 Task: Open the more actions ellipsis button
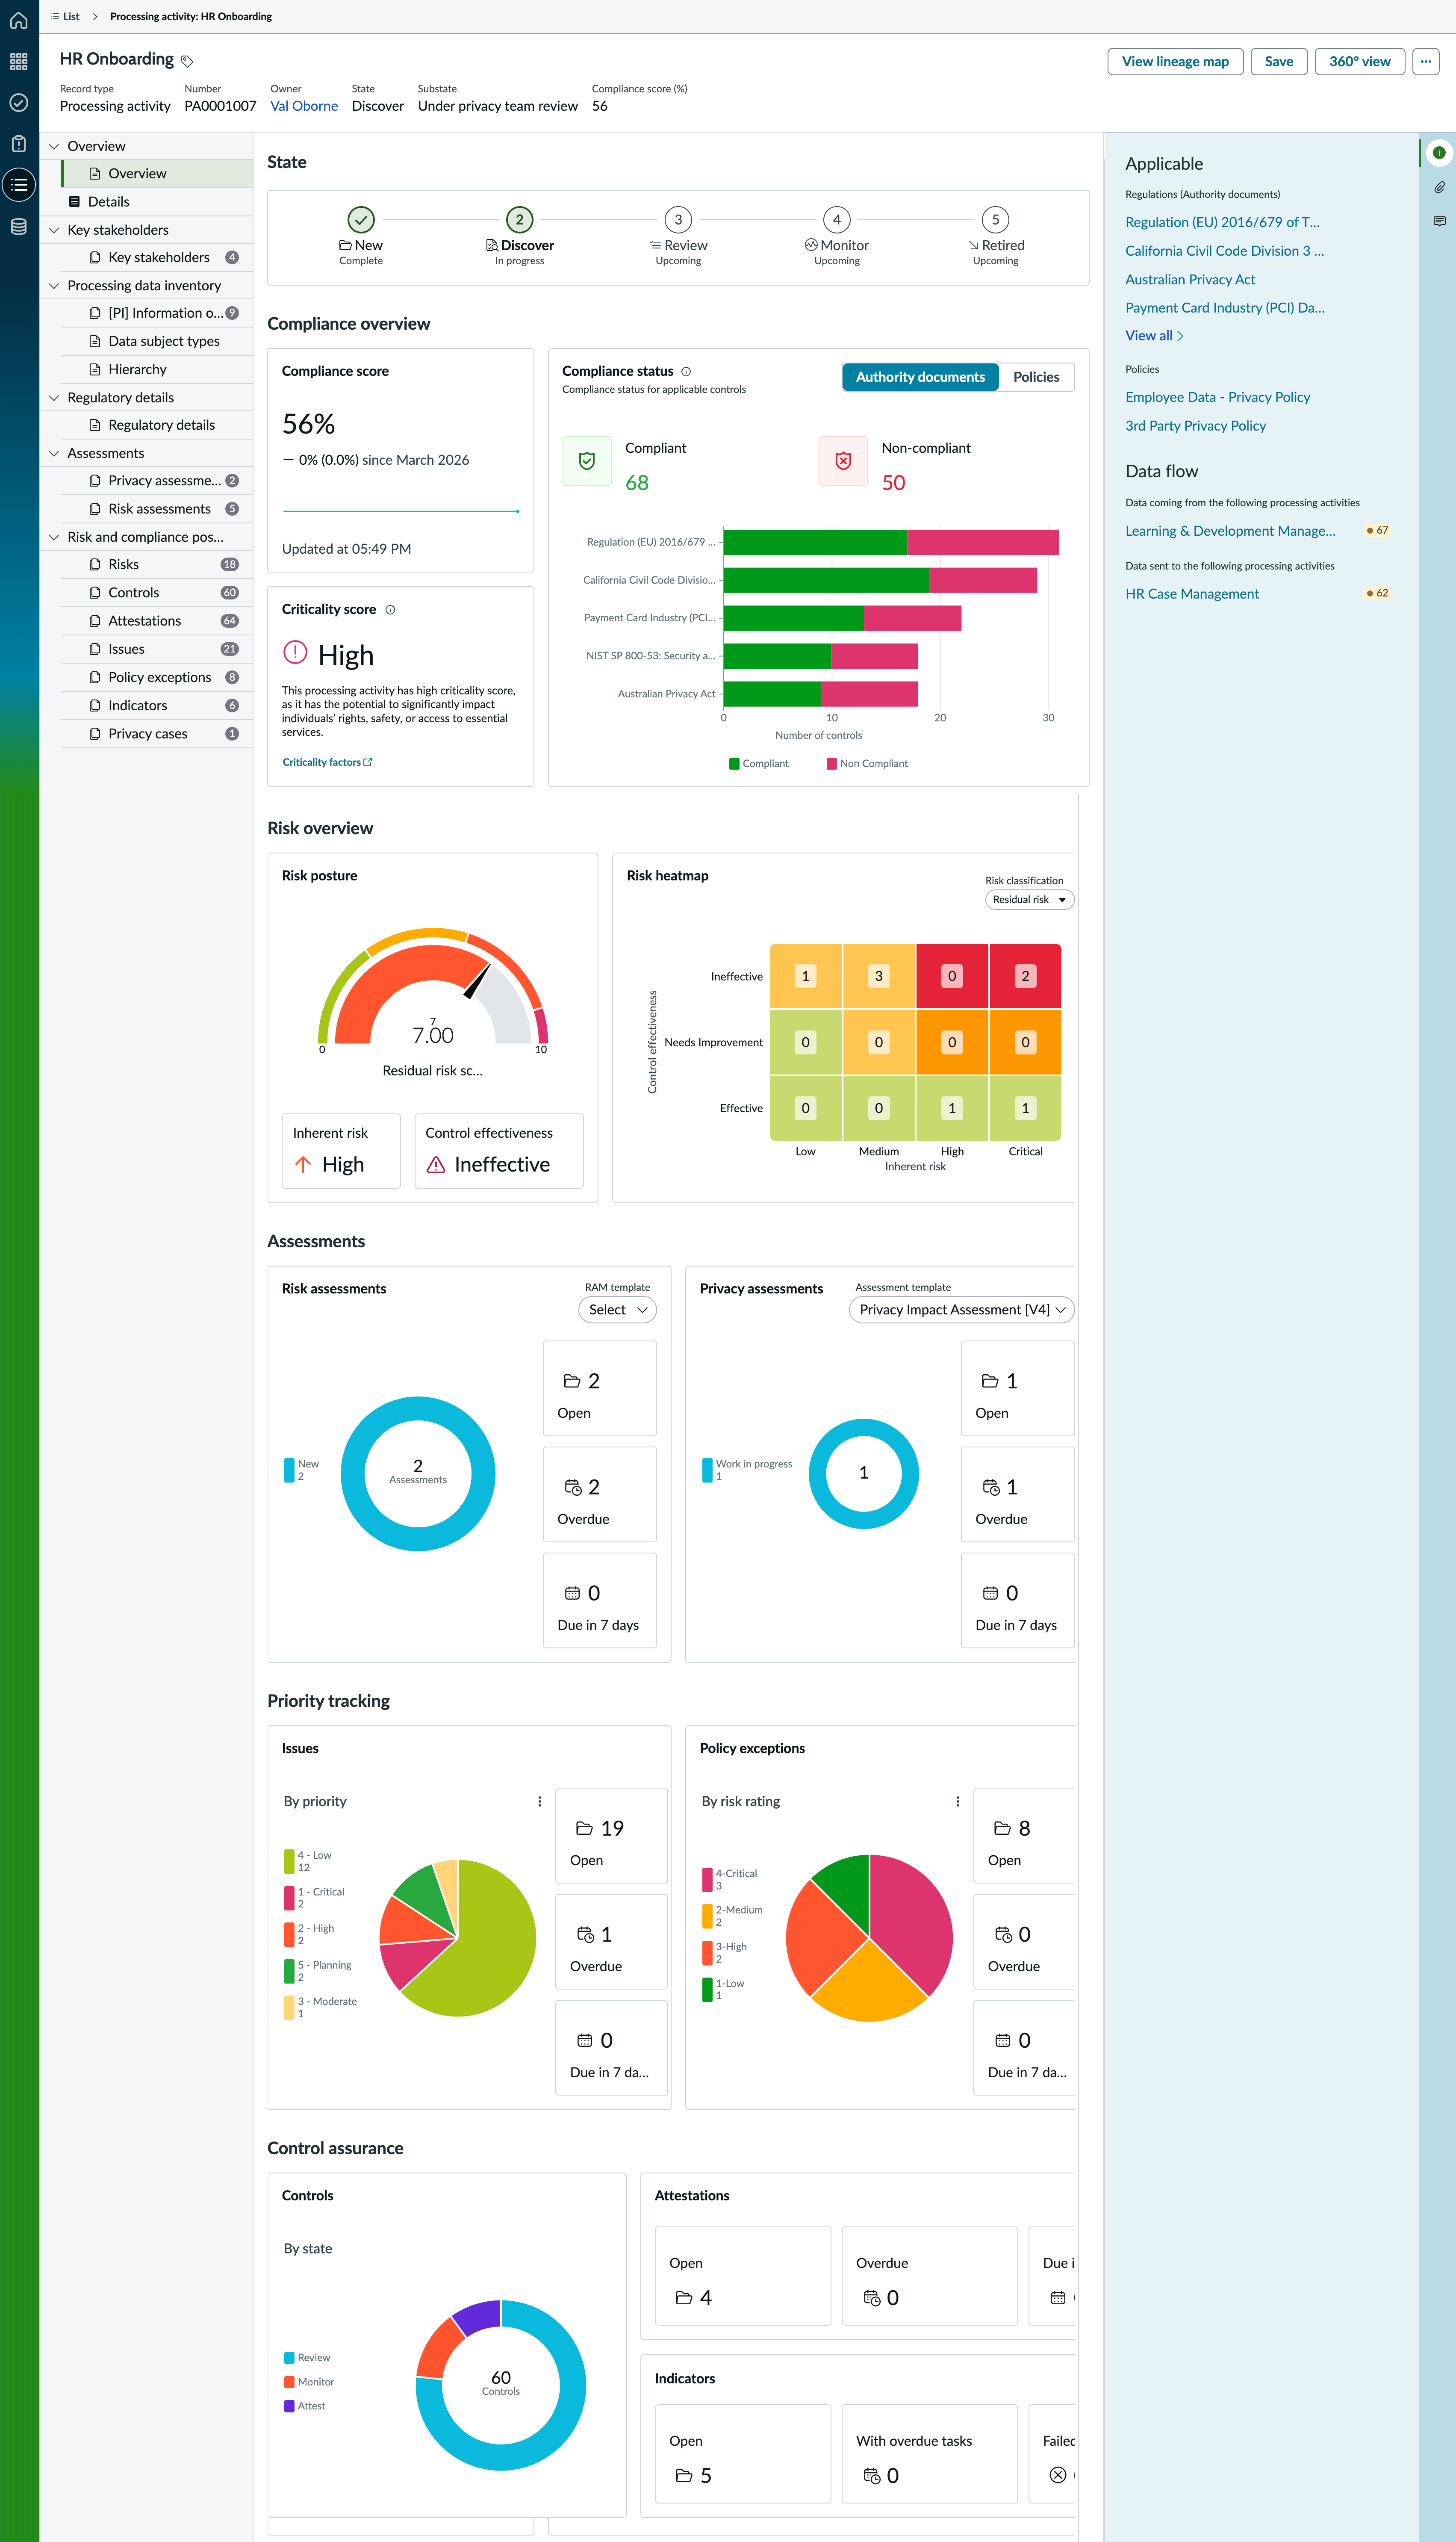(1426, 62)
